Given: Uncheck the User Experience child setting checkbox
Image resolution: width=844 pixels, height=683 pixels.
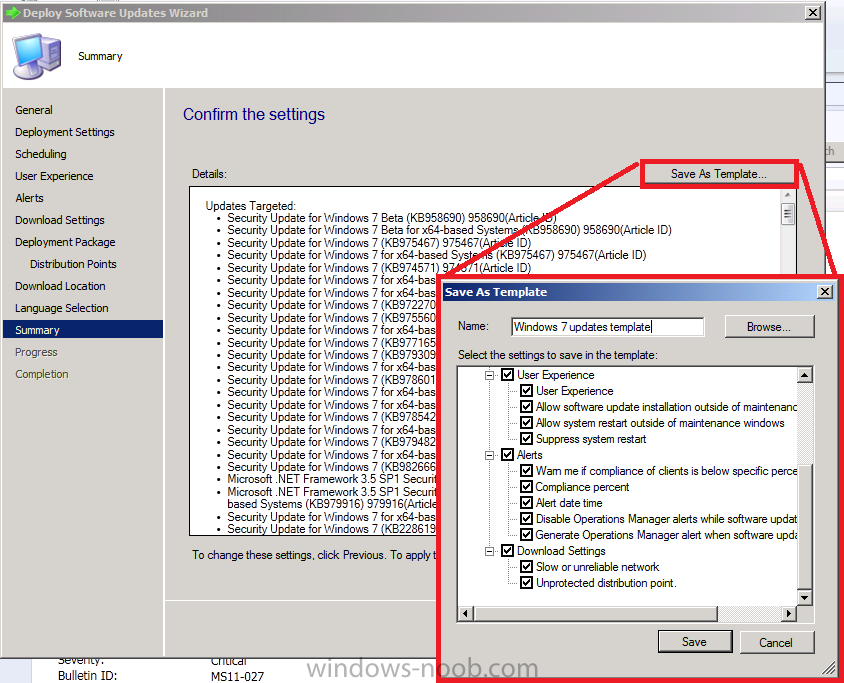Looking at the screenshot, I should 526,391.
